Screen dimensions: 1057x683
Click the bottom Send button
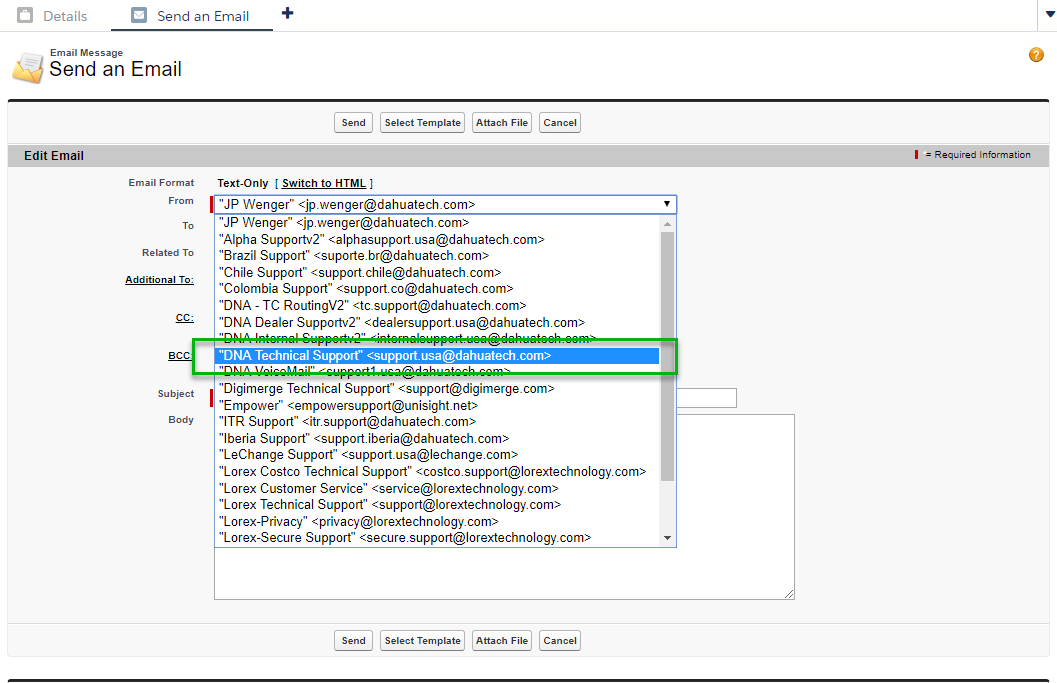point(353,641)
